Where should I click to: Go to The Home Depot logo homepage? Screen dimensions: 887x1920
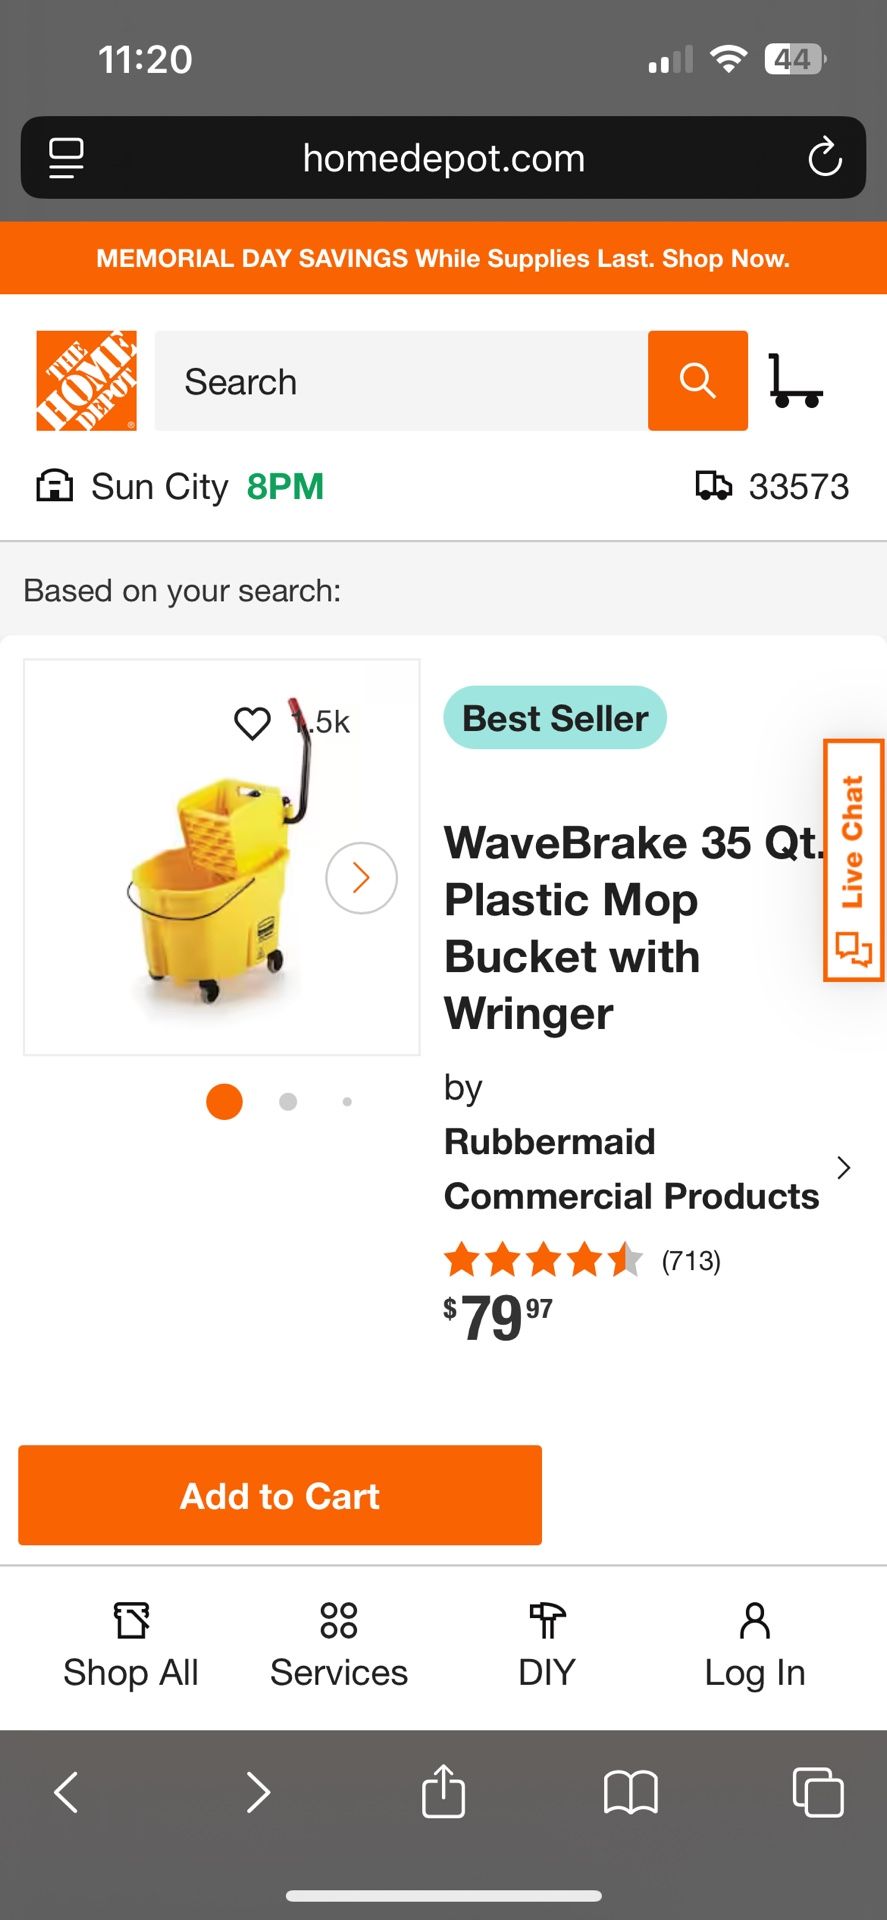(86, 381)
